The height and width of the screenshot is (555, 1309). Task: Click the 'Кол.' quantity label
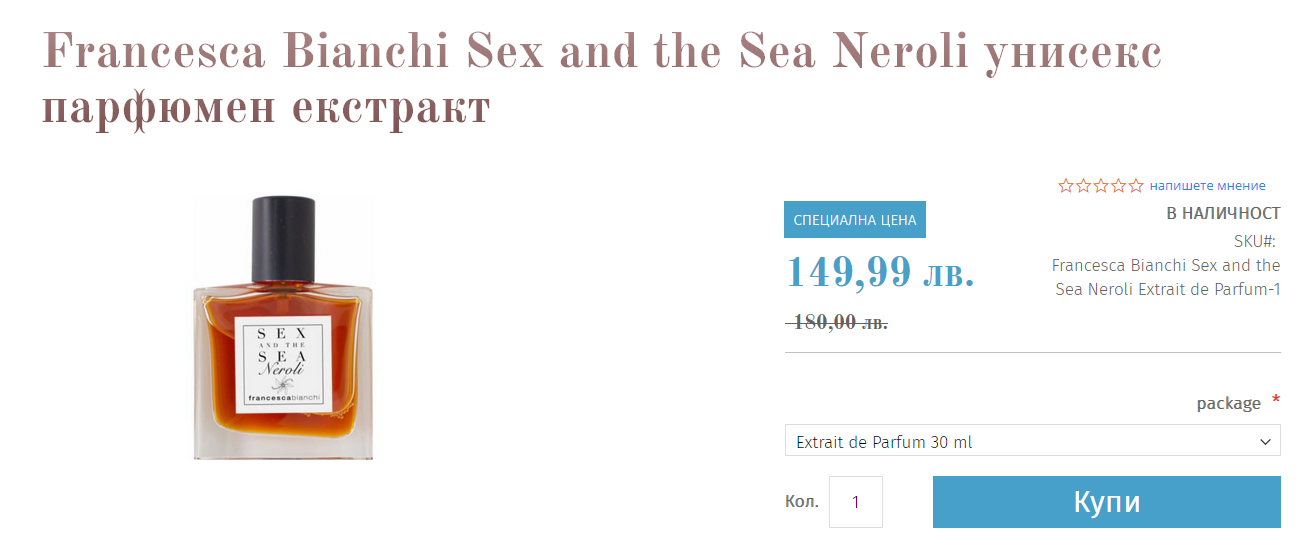802,501
